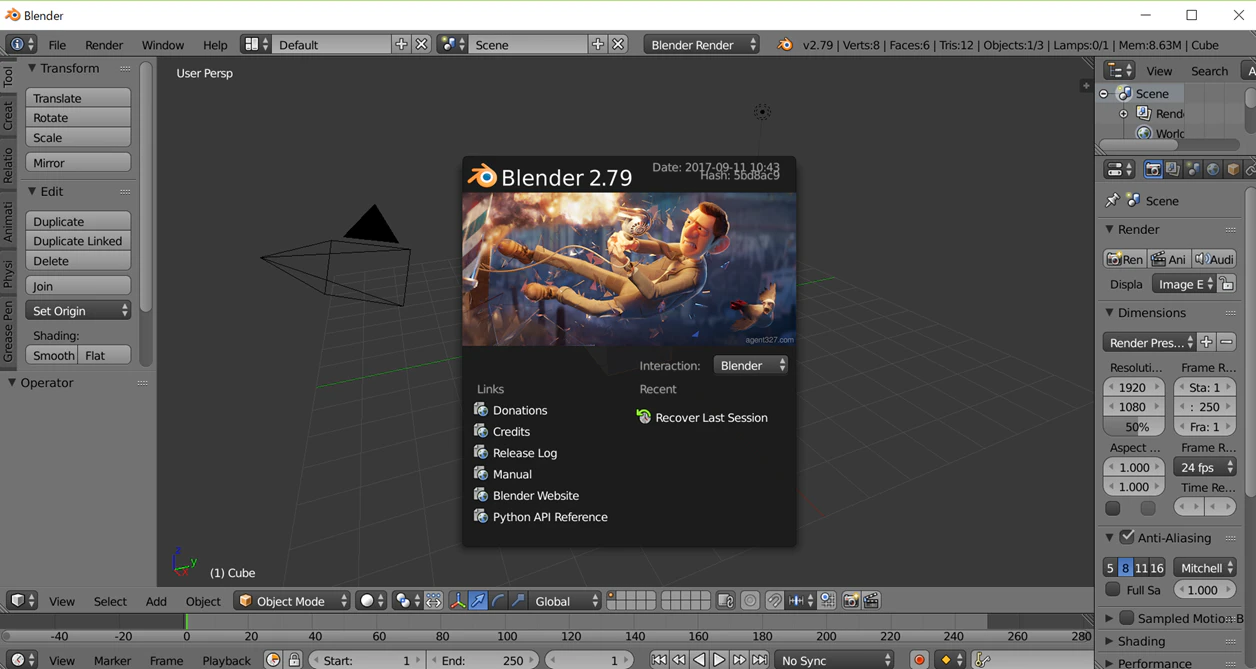Image resolution: width=1256 pixels, height=669 pixels.
Task: Open the World properties globe tab
Action: (x=1213, y=170)
